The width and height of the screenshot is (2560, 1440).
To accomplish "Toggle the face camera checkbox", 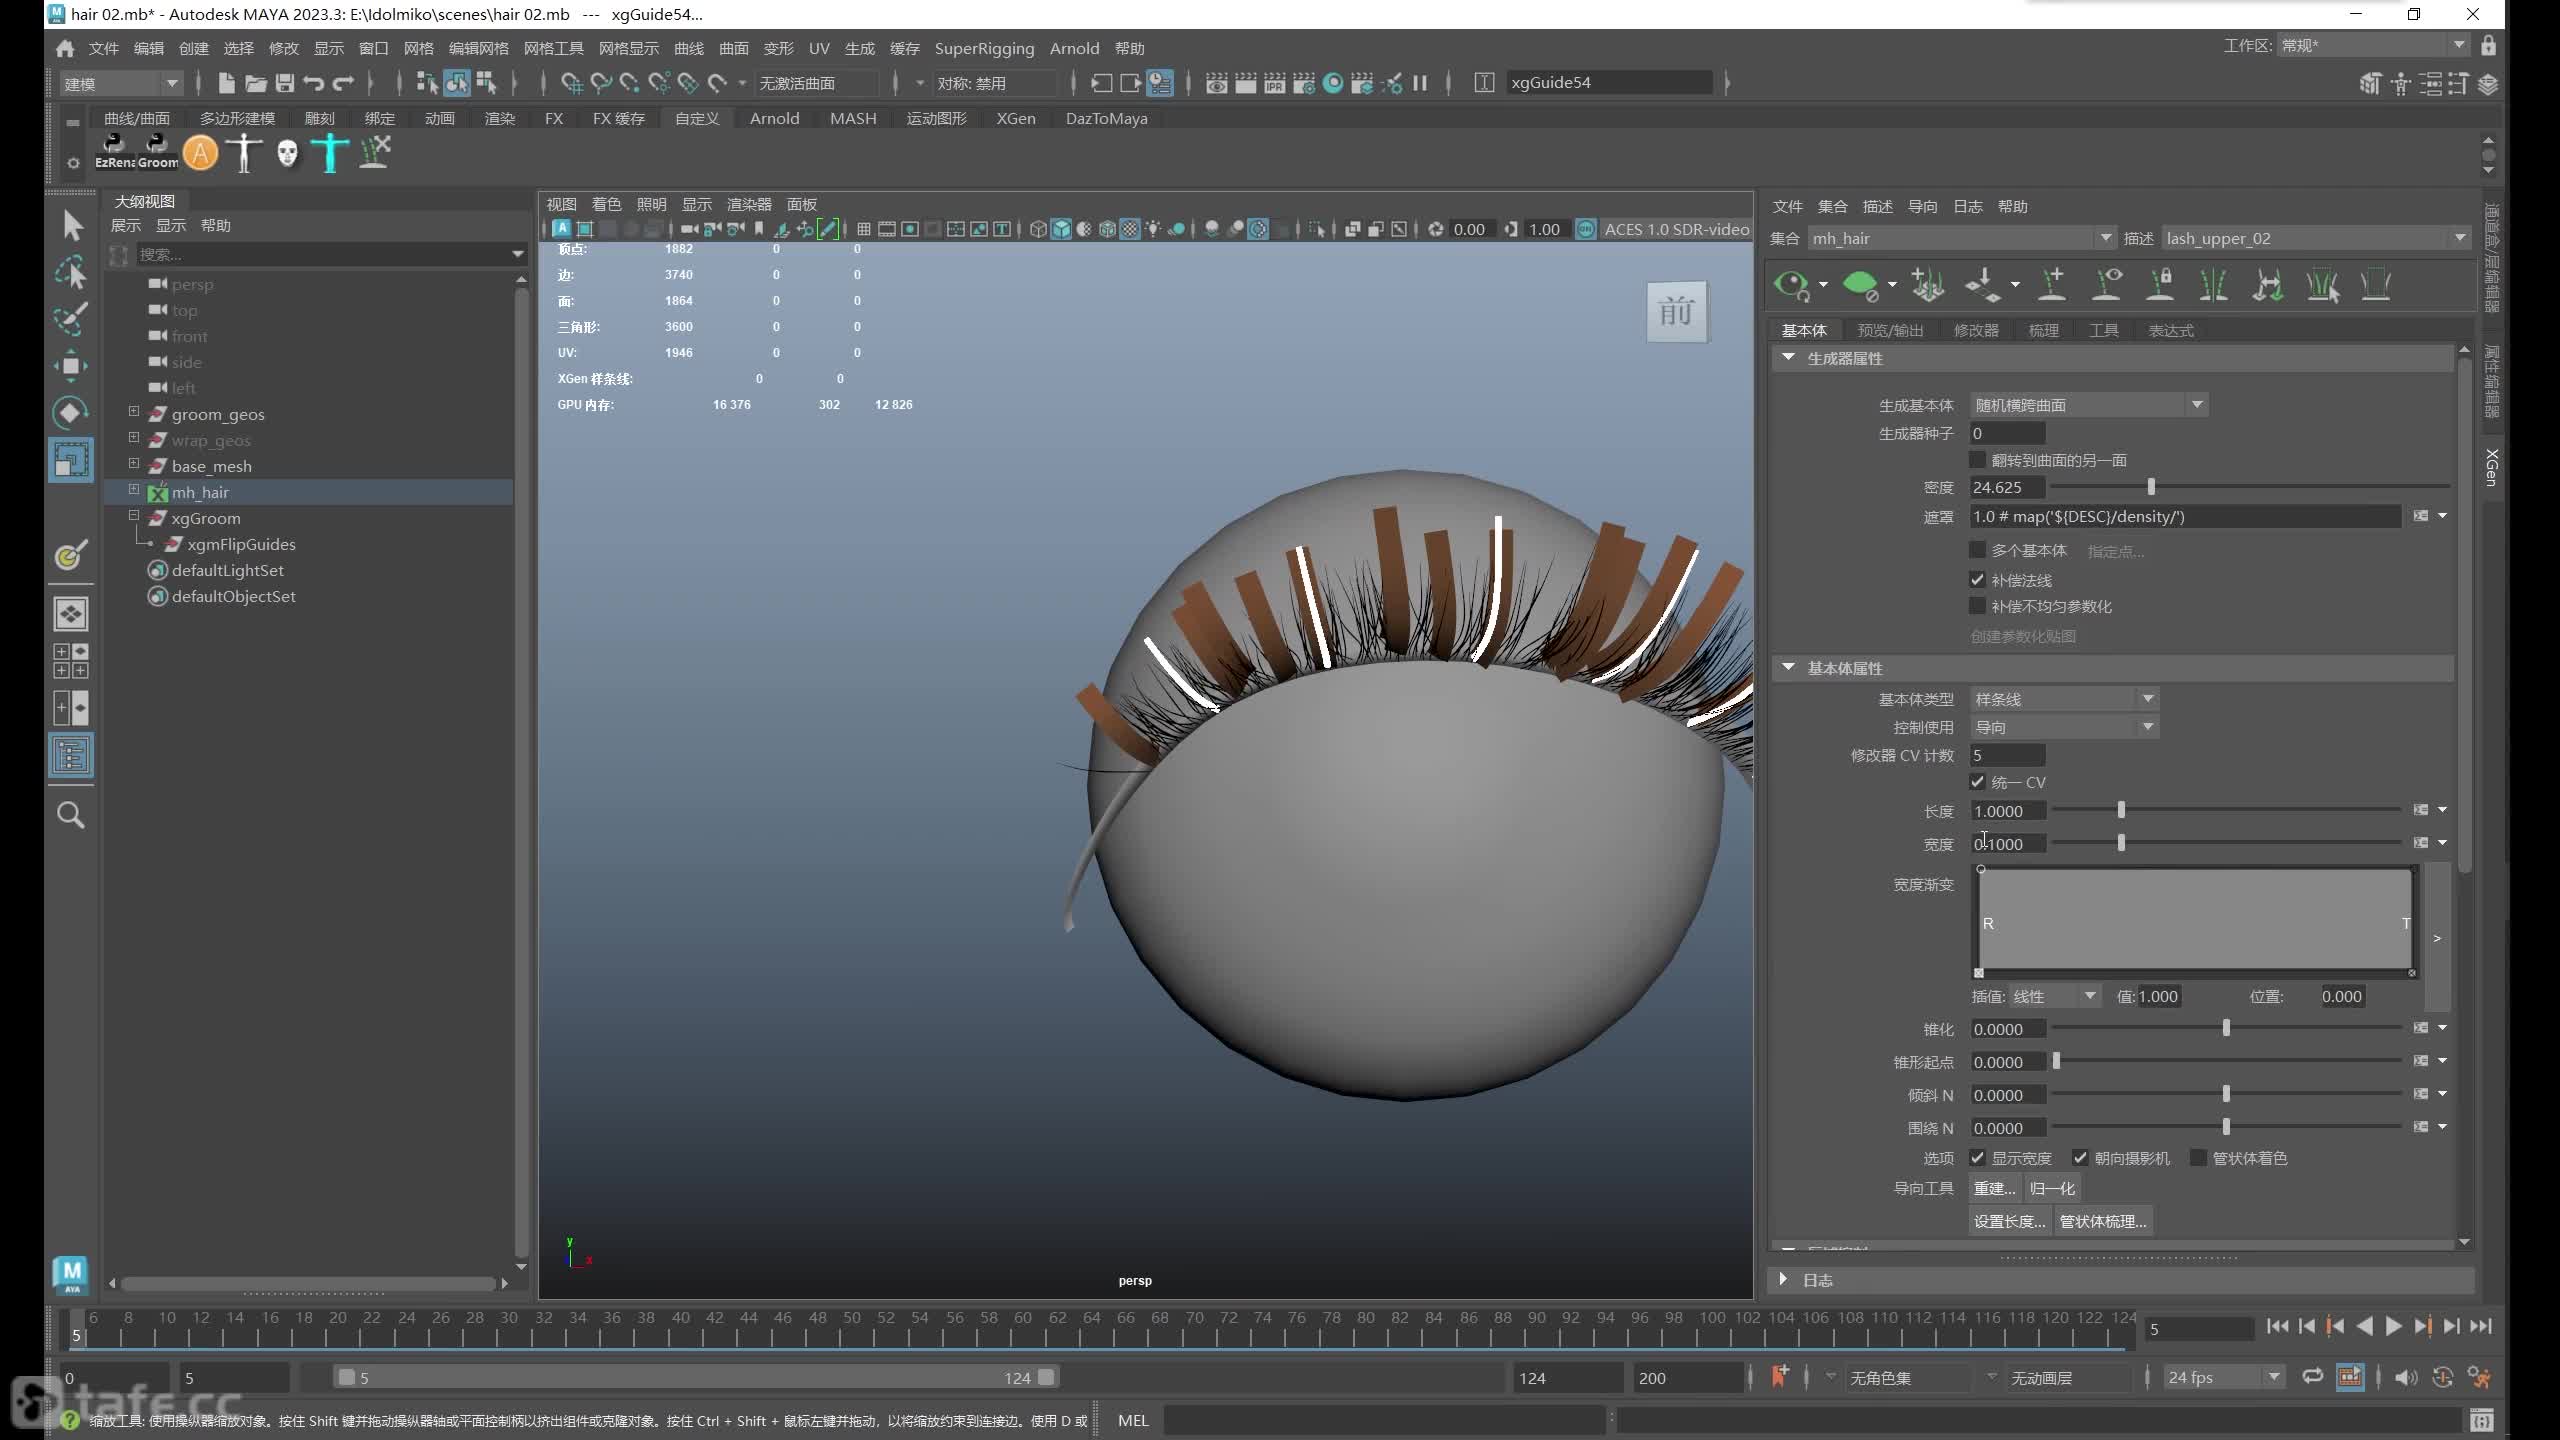I will [x=2080, y=1158].
